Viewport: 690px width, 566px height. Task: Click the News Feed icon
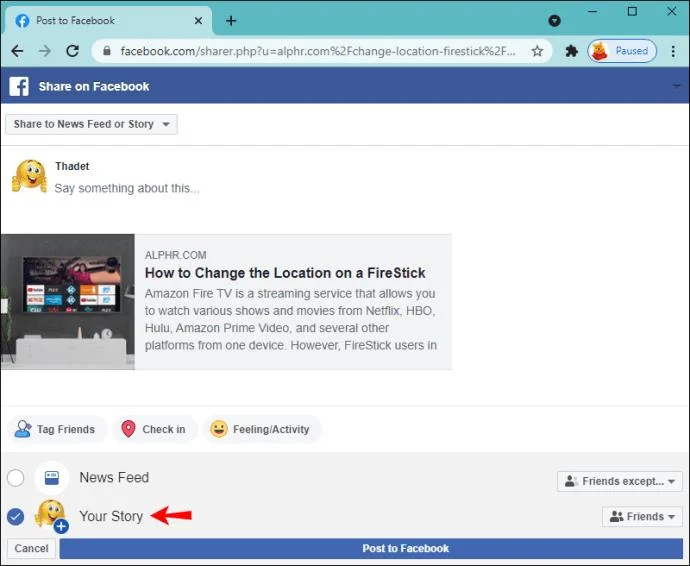coord(52,478)
